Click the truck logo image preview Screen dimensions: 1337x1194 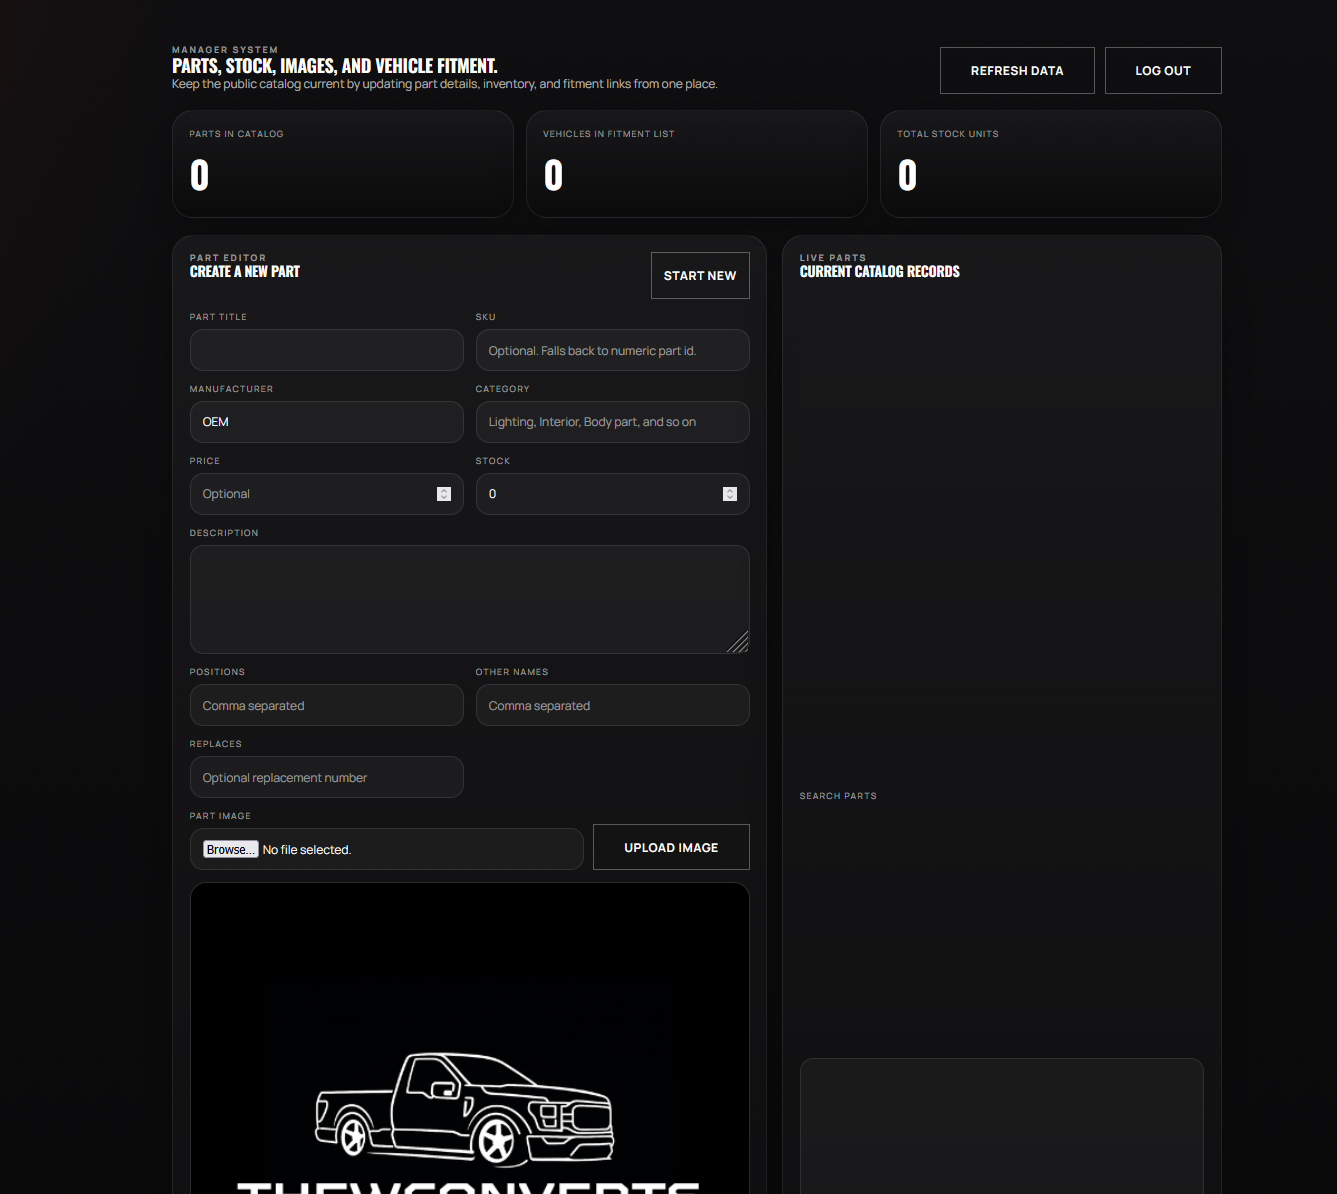[x=470, y=1040]
